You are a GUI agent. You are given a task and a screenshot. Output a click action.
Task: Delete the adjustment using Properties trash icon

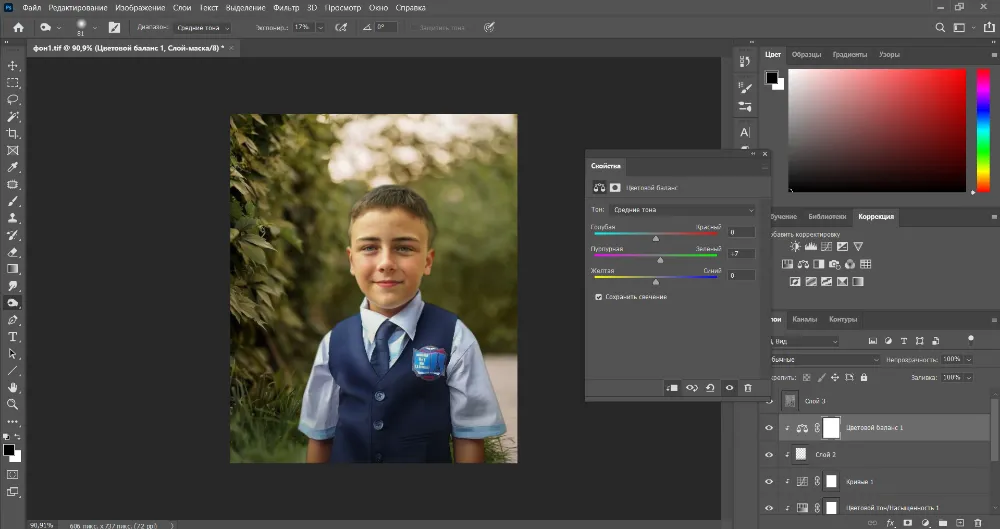coord(747,388)
